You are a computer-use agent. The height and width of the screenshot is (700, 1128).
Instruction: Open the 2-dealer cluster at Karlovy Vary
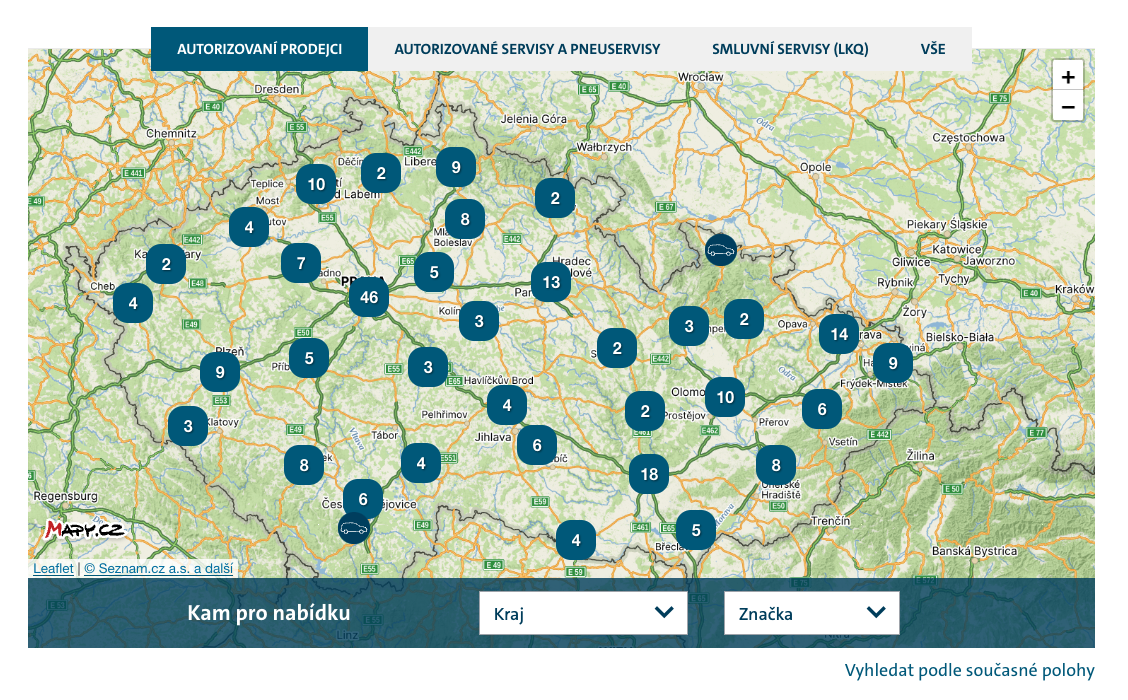coord(166,264)
